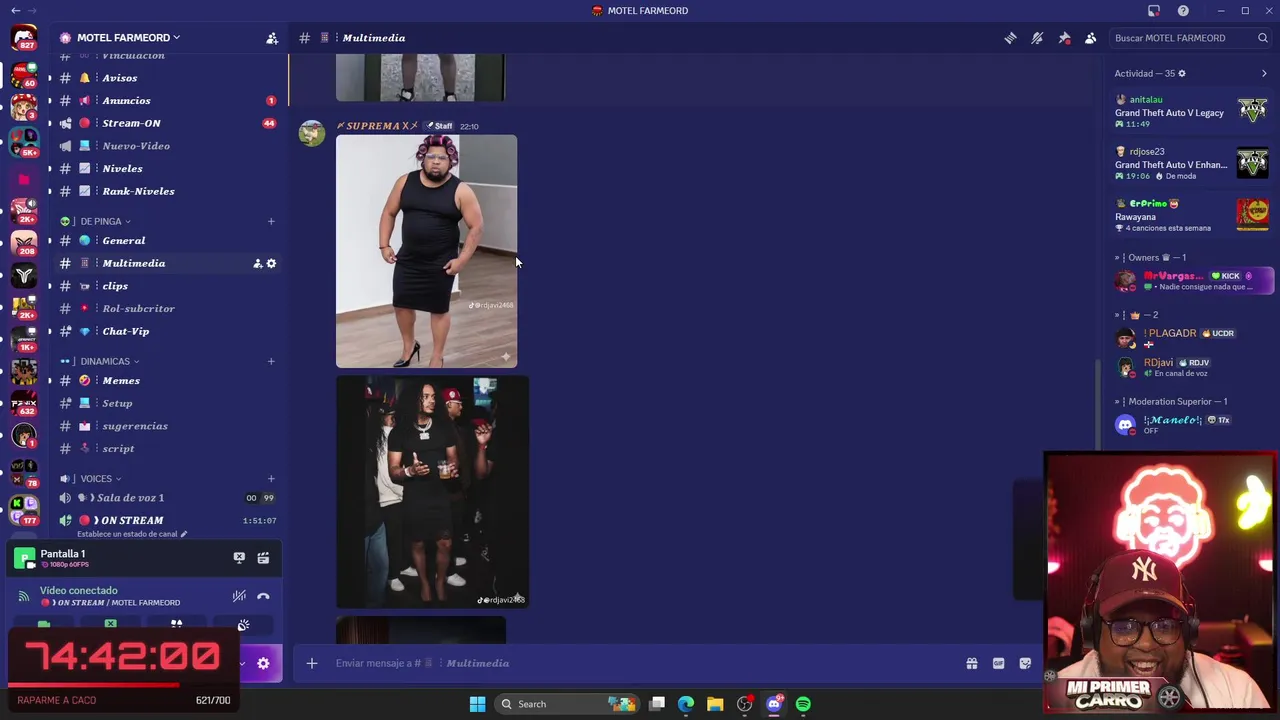Click the plus attach button in message bar
Image resolution: width=1280 pixels, height=720 pixels.
(312, 663)
